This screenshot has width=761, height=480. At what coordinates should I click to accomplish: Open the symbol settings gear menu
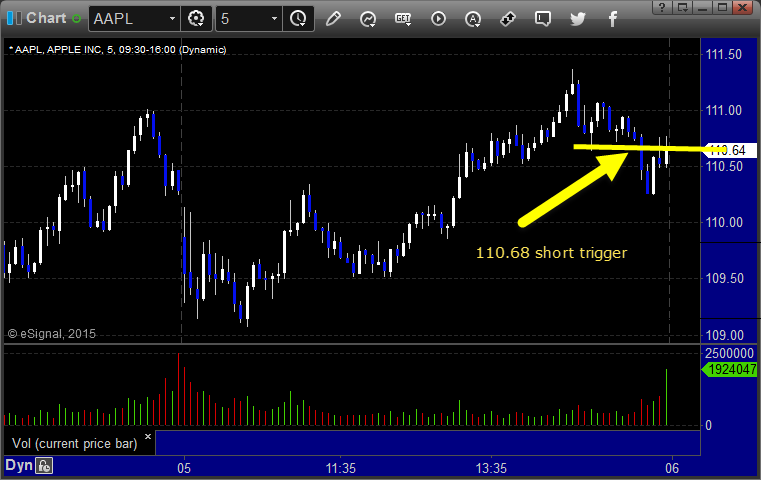(x=196, y=19)
